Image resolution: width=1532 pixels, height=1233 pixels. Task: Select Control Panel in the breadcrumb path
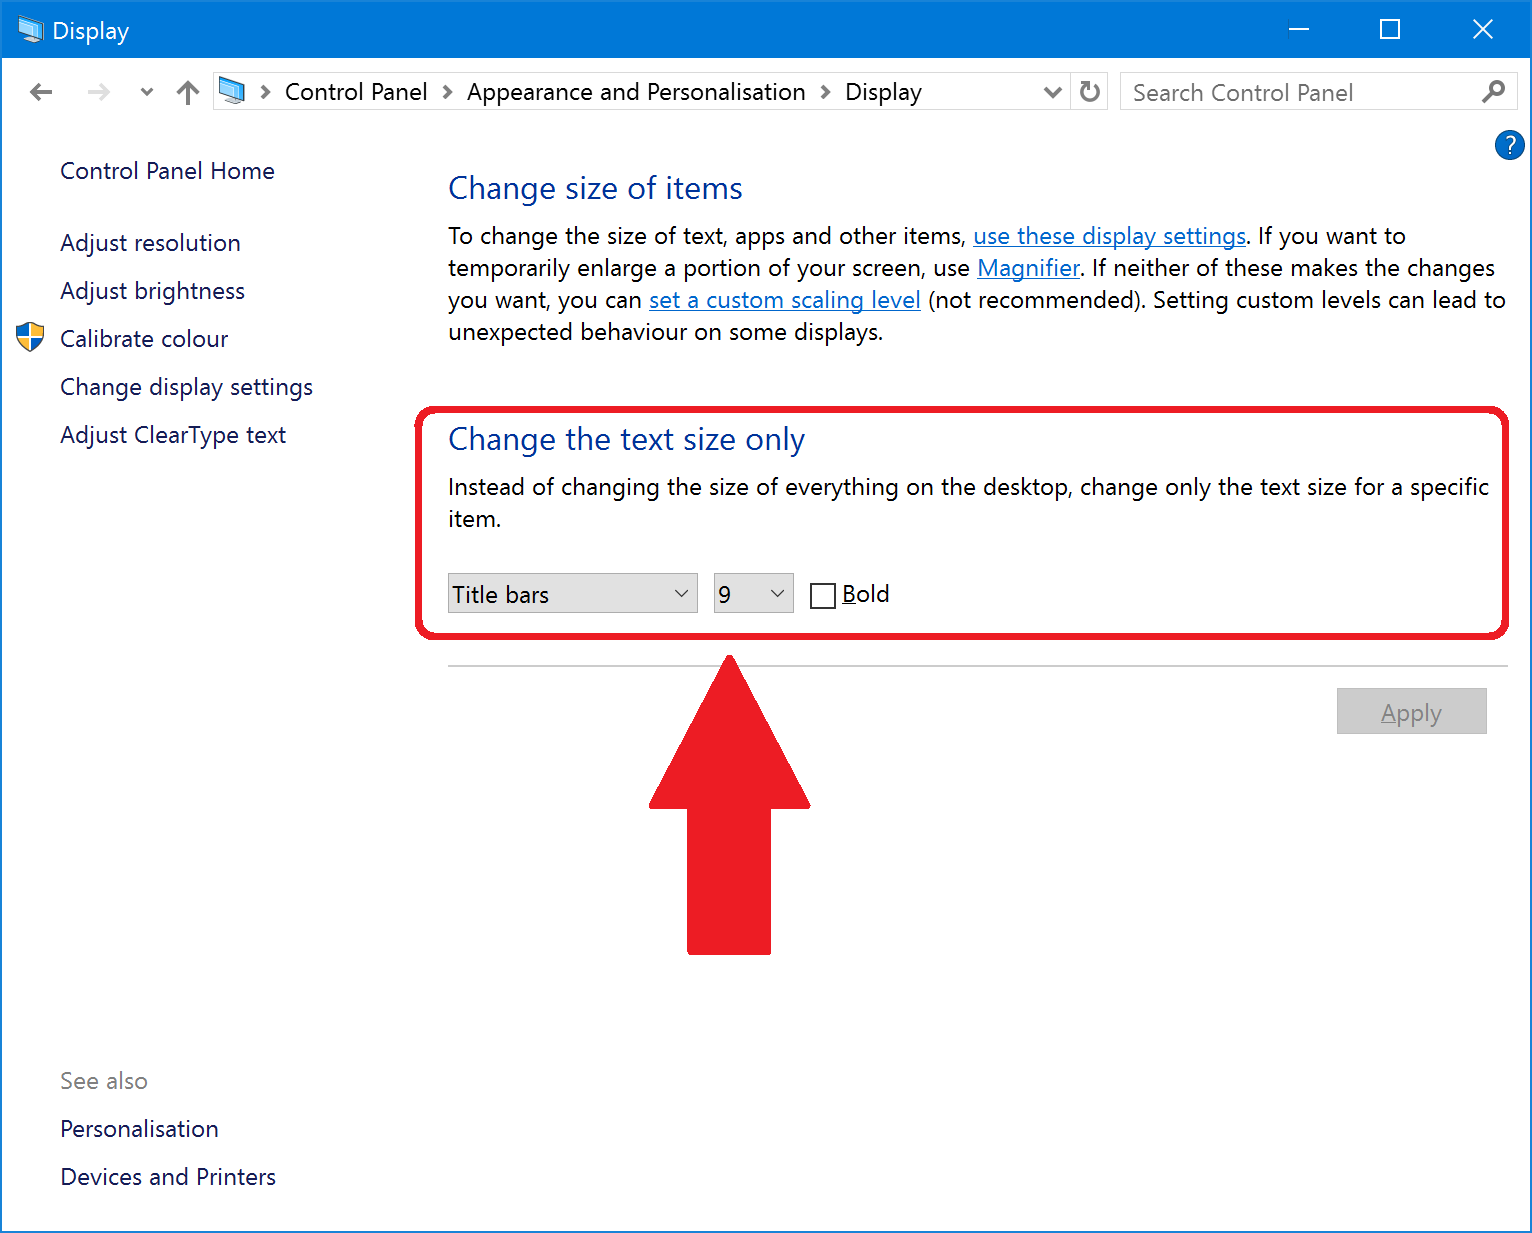click(356, 91)
